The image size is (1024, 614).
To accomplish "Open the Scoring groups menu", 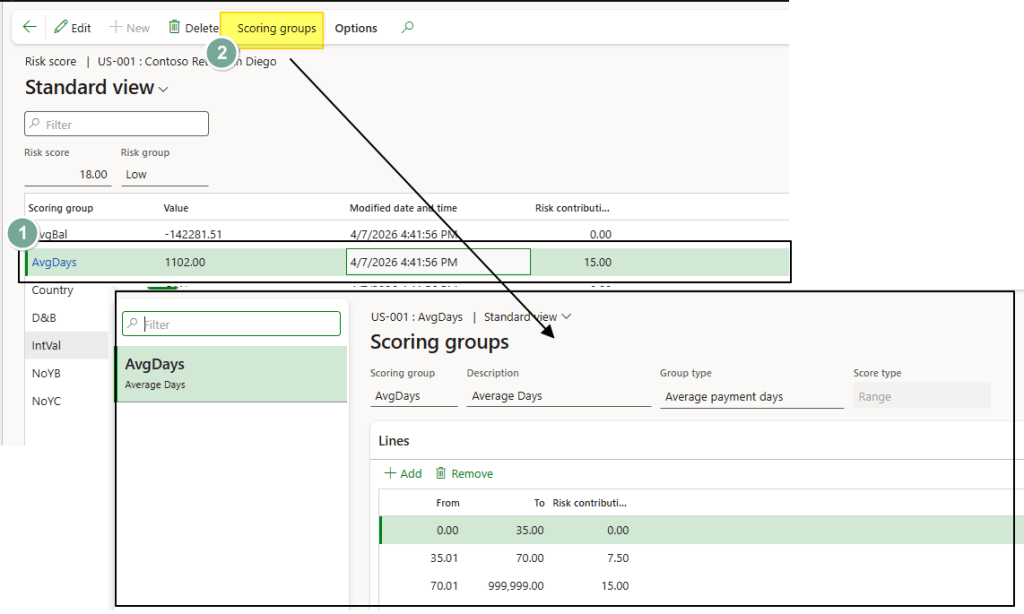I will [x=276, y=28].
